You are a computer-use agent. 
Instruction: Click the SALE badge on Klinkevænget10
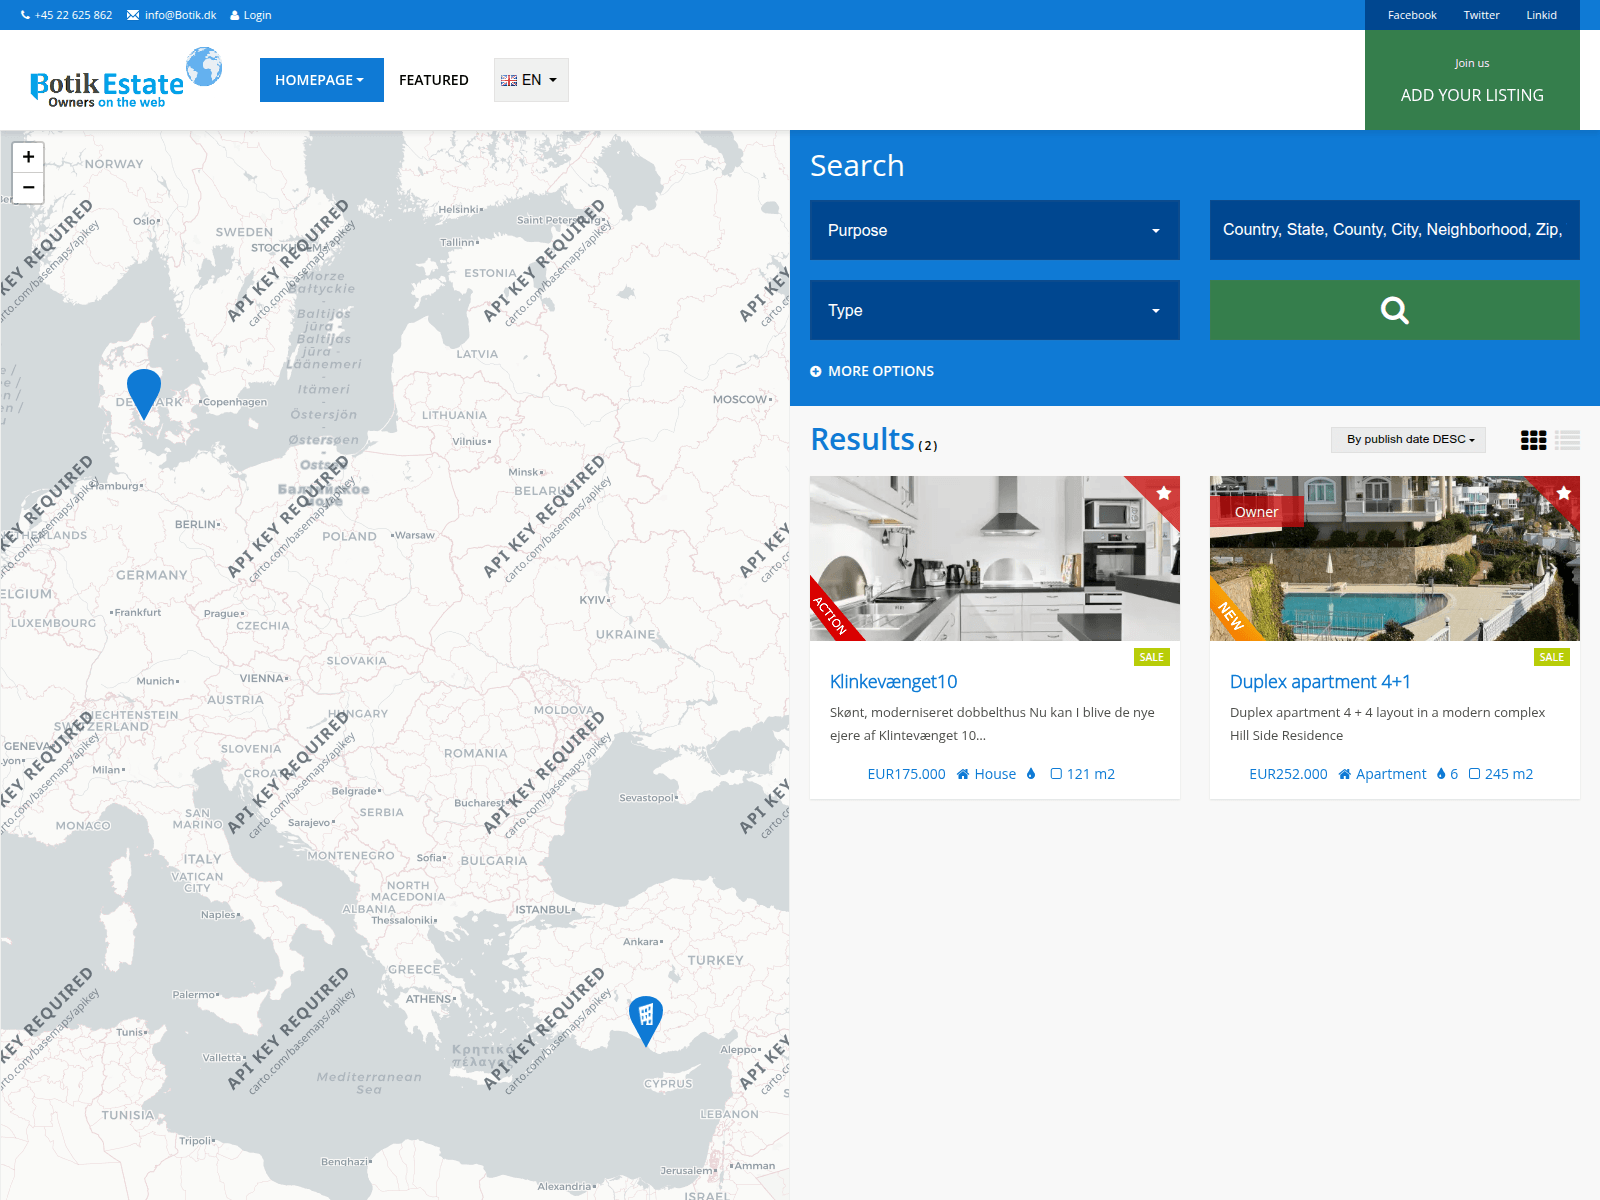1152,657
